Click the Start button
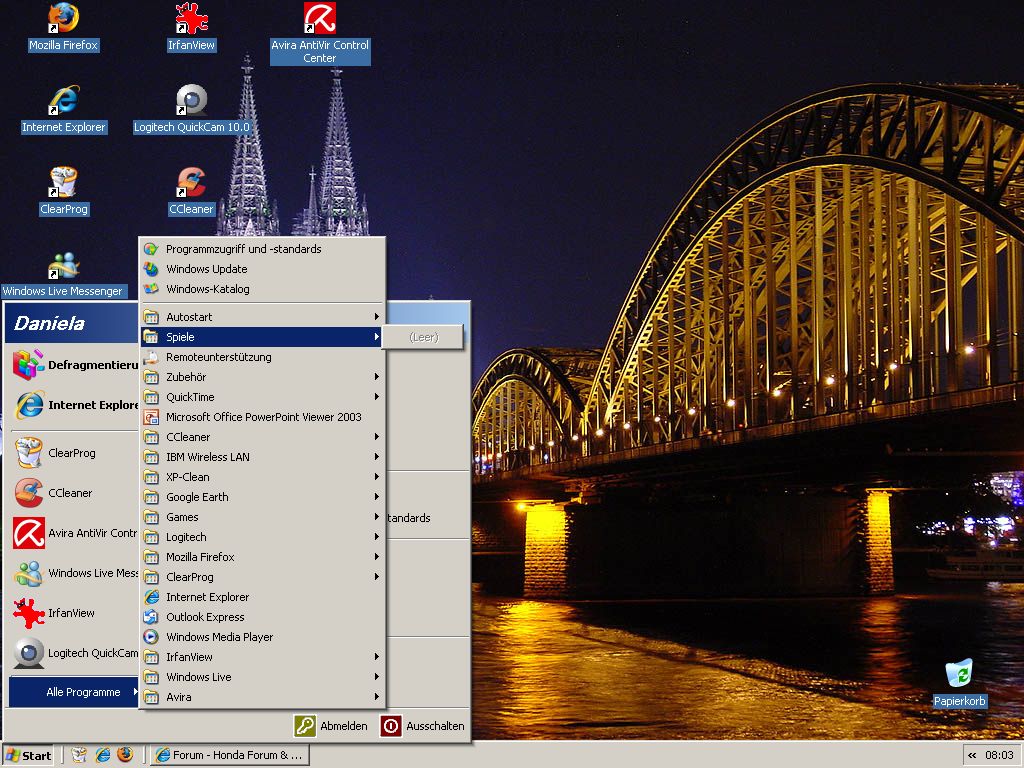 tap(28, 755)
